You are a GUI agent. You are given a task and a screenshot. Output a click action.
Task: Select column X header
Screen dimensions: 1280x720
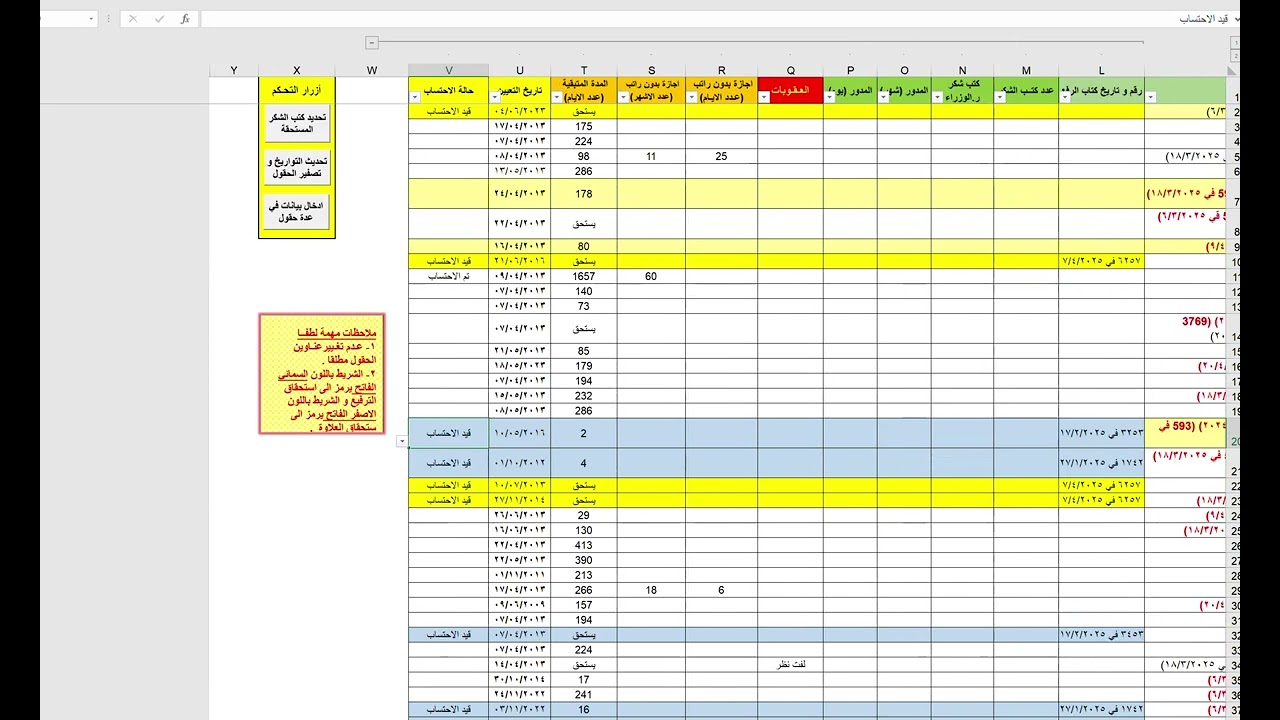[297, 70]
